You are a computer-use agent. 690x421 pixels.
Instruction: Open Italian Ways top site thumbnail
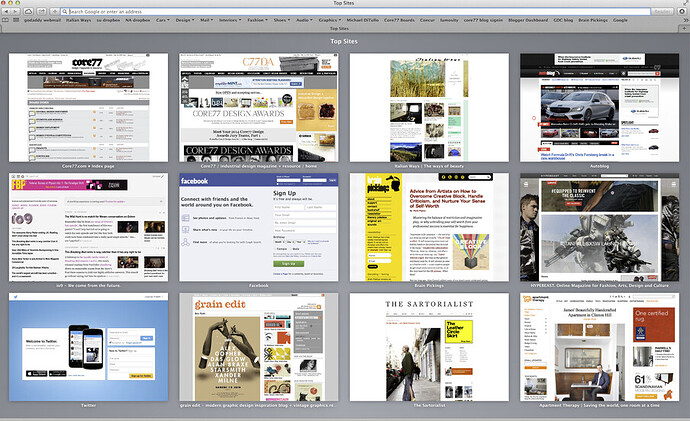point(429,107)
